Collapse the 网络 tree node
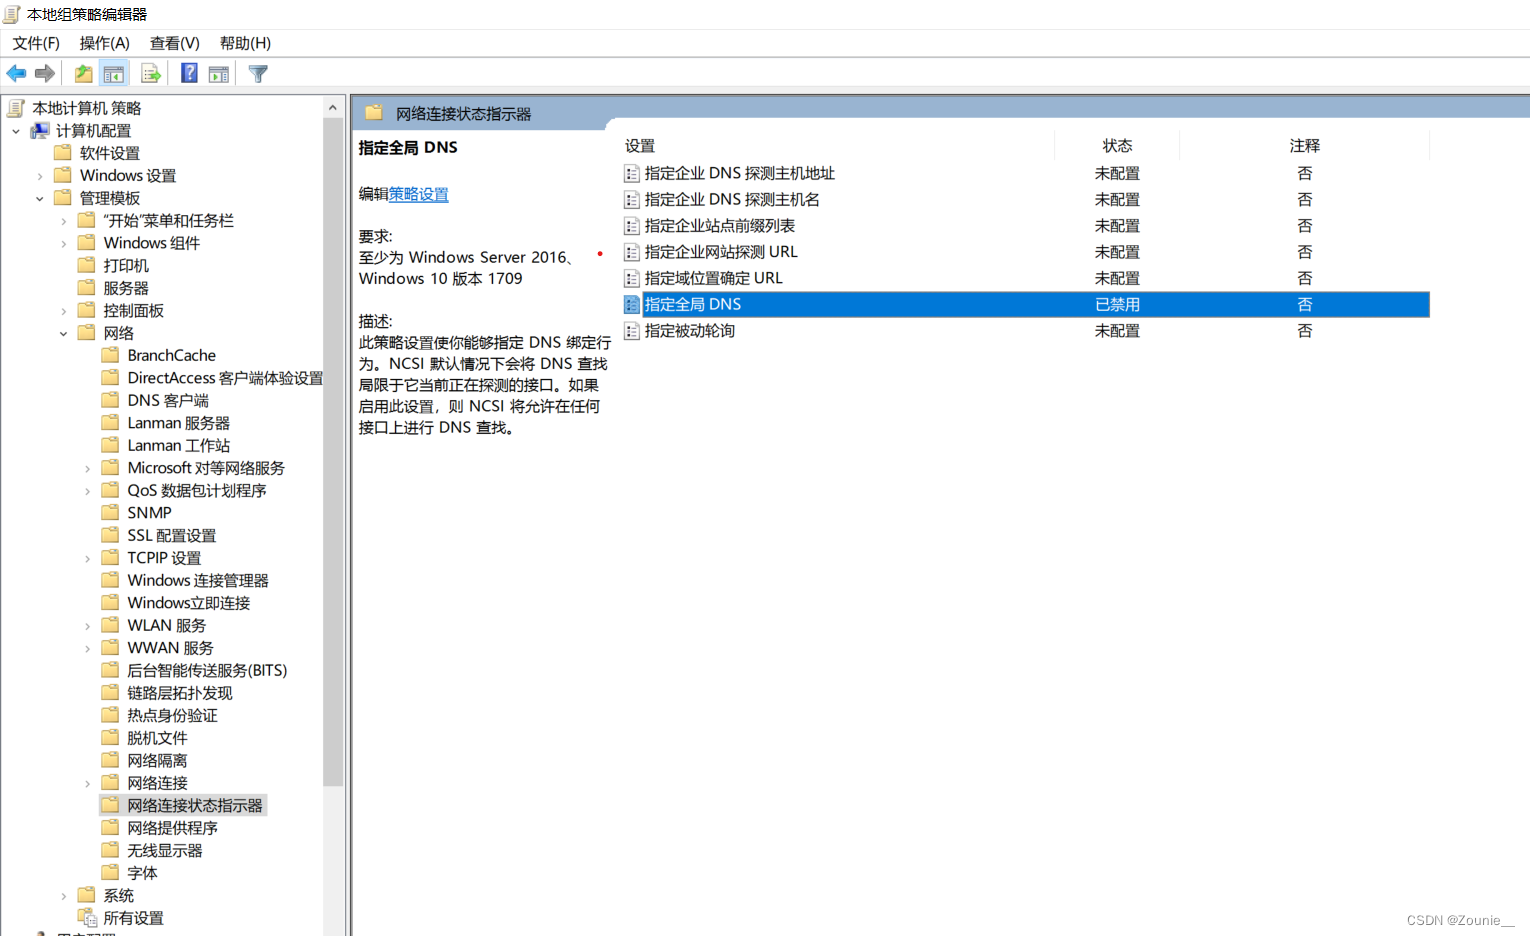1530x936 pixels. [64, 333]
